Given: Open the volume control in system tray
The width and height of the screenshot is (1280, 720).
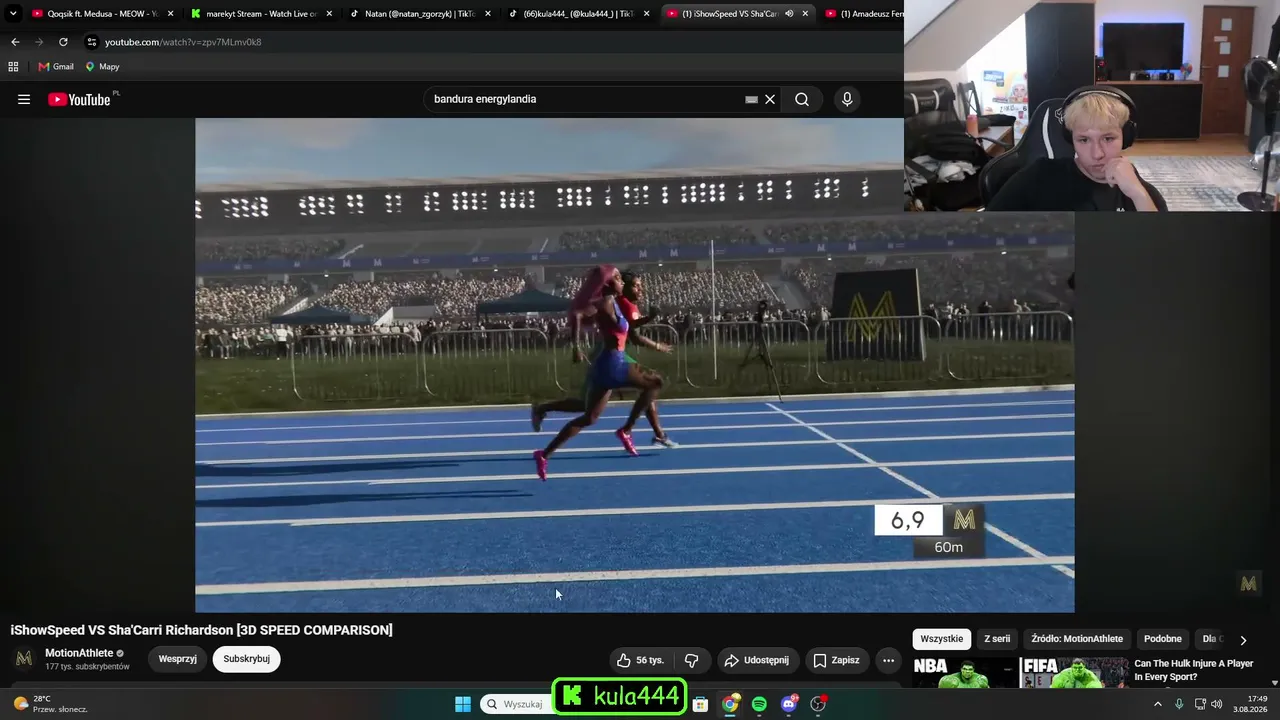Looking at the screenshot, I should (1217, 704).
